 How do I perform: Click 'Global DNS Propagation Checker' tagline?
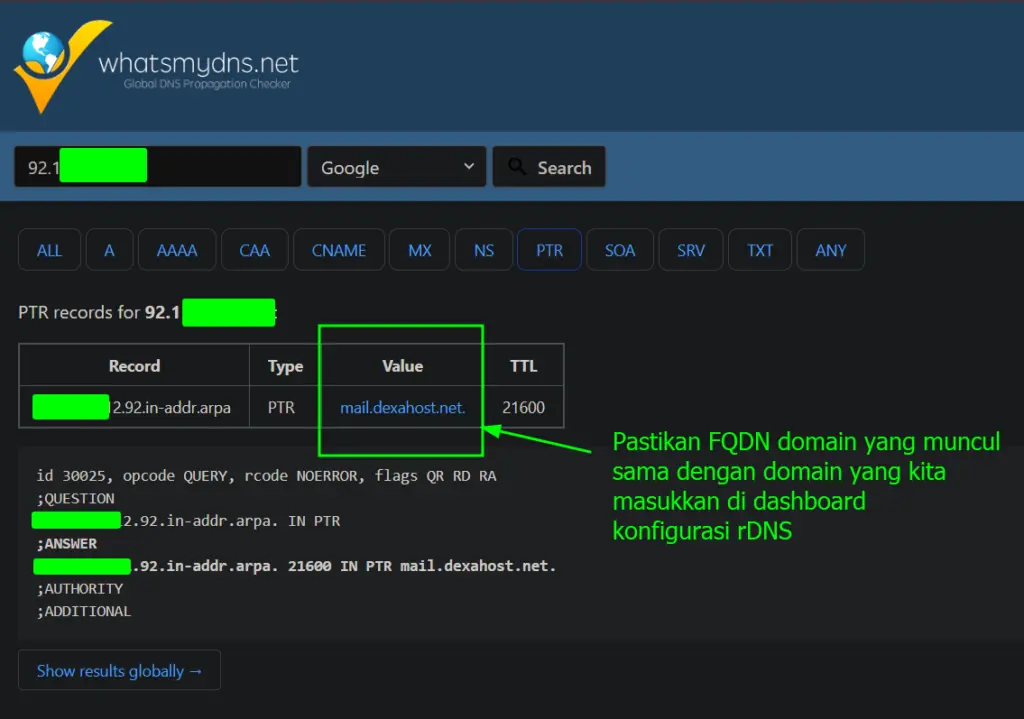207,84
